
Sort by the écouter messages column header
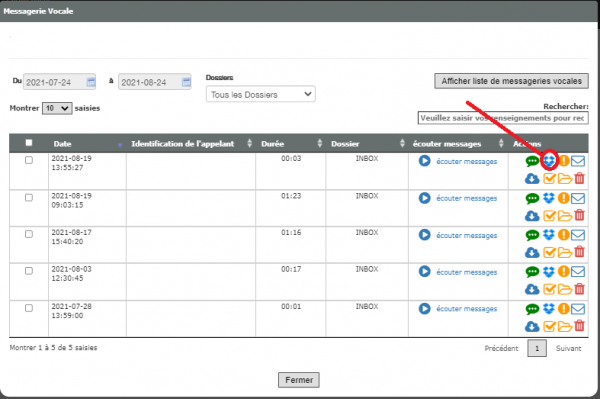pyautogui.click(x=458, y=144)
